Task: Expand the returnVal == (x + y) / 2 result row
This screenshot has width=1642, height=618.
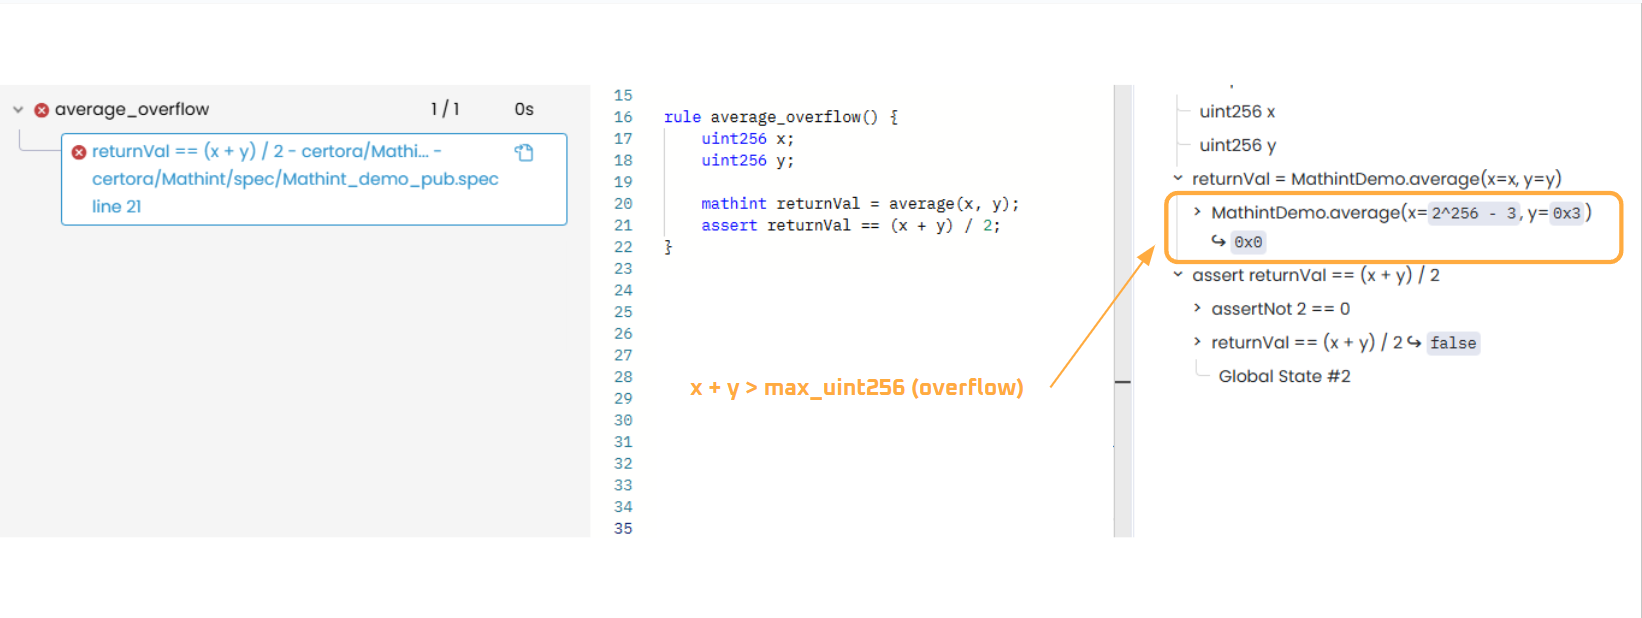Action: pyautogui.click(x=1197, y=342)
